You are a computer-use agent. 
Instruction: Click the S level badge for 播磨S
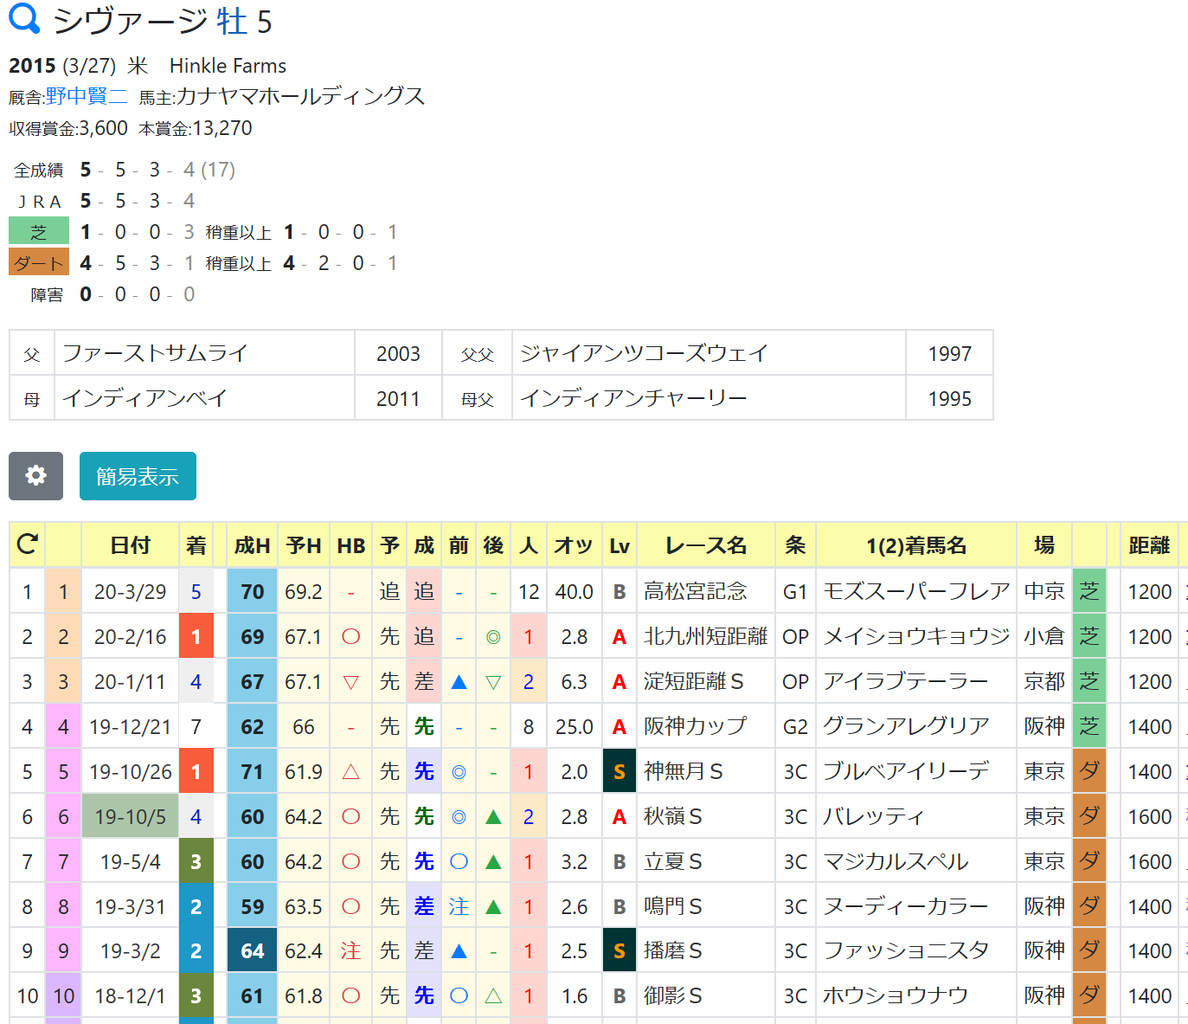619,951
